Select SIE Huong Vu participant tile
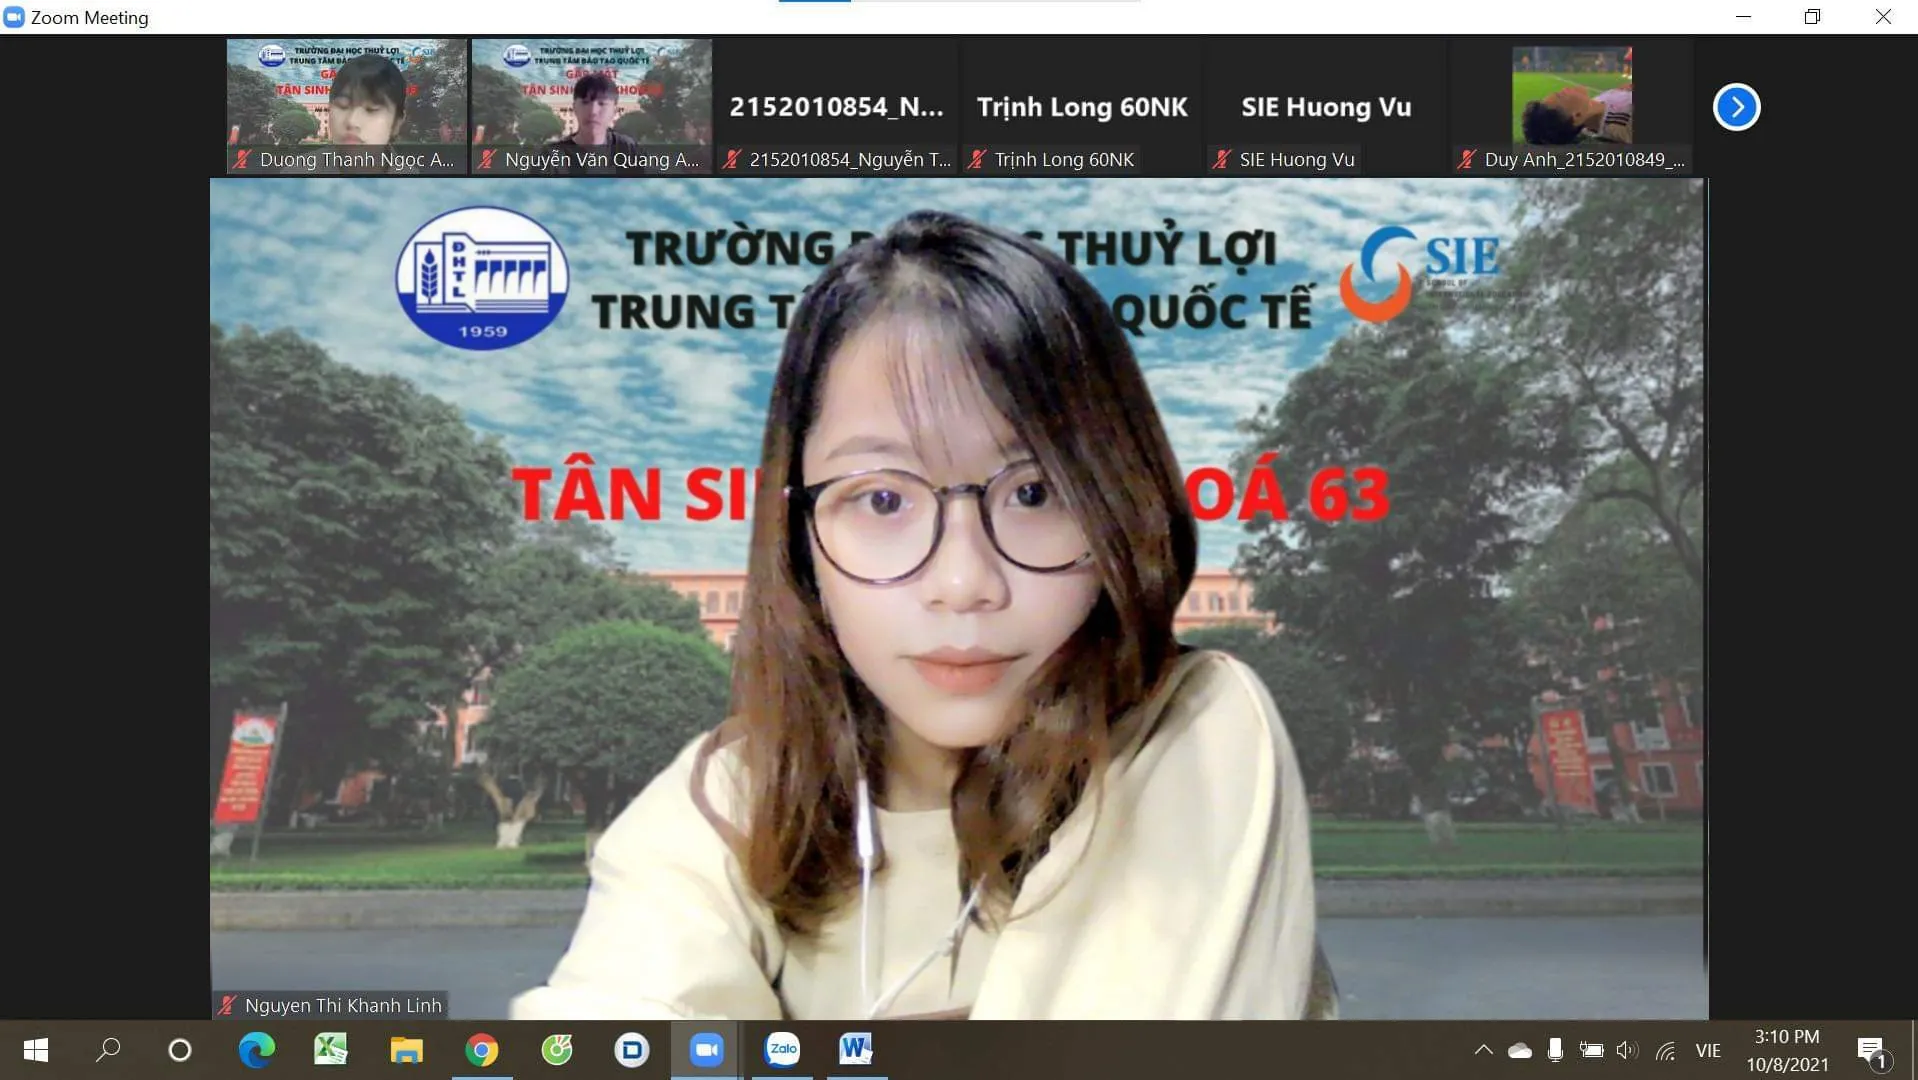This screenshot has width=1918, height=1080. [x=1326, y=107]
